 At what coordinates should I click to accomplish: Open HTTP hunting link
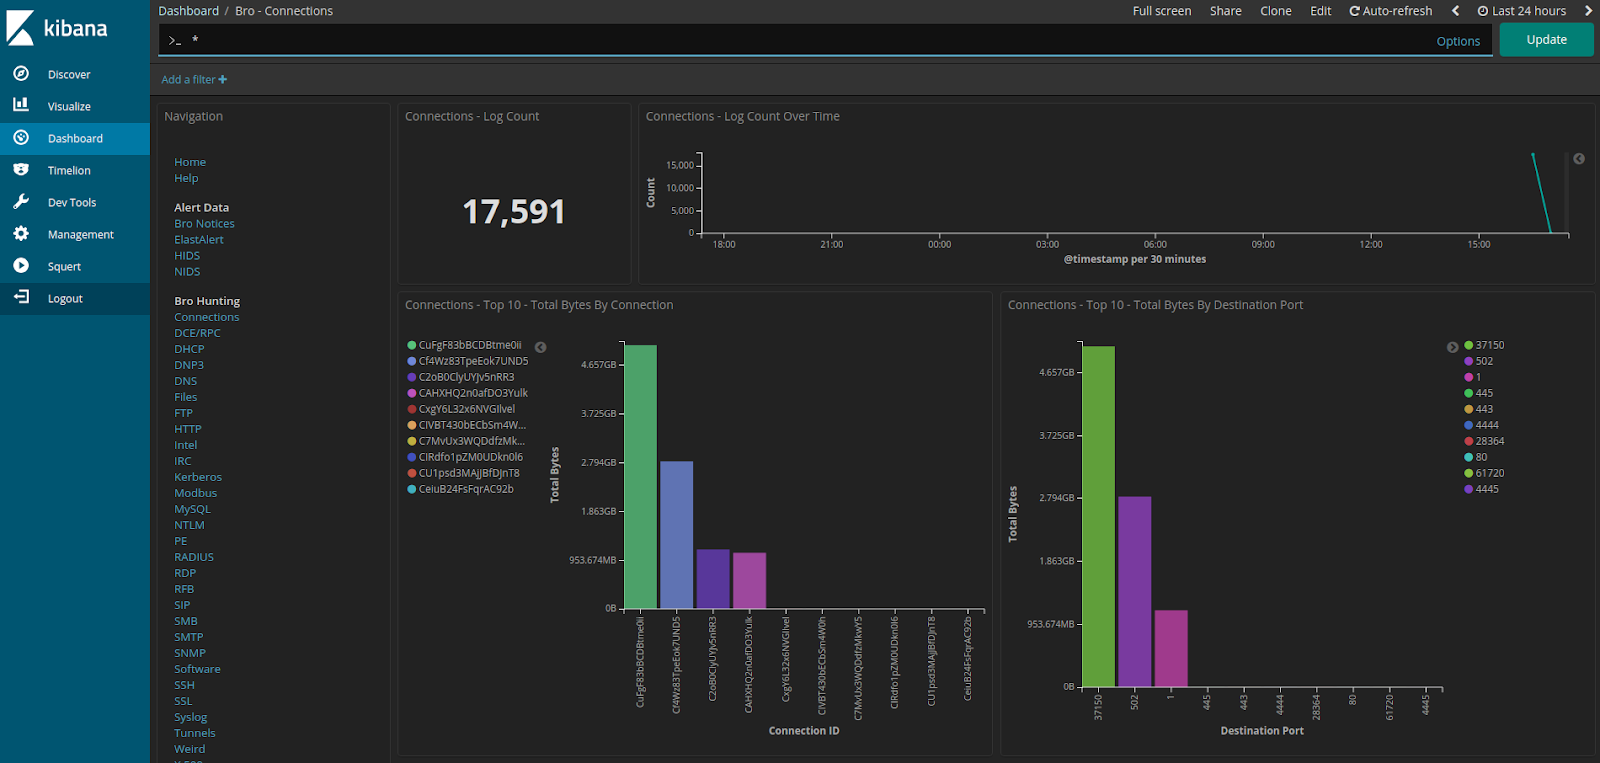pos(188,429)
